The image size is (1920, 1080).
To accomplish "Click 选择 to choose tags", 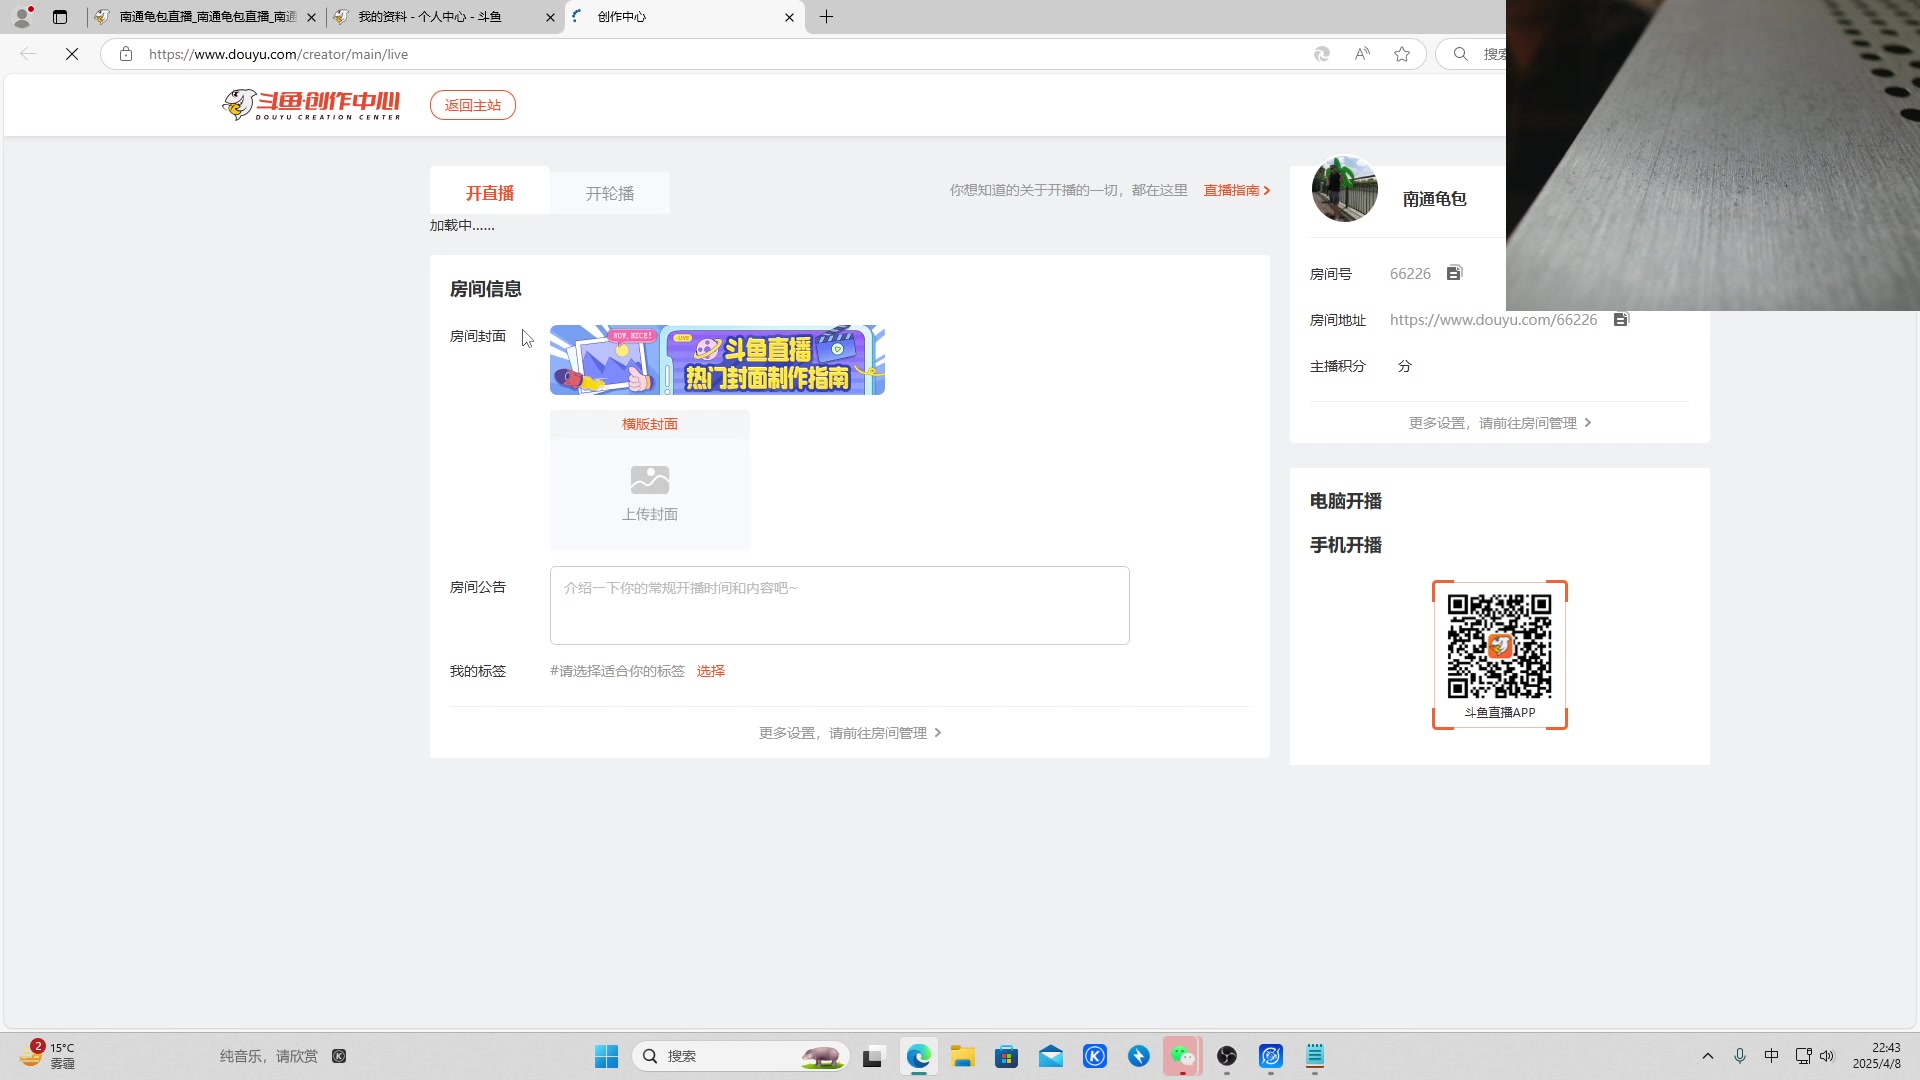I will [x=711, y=671].
